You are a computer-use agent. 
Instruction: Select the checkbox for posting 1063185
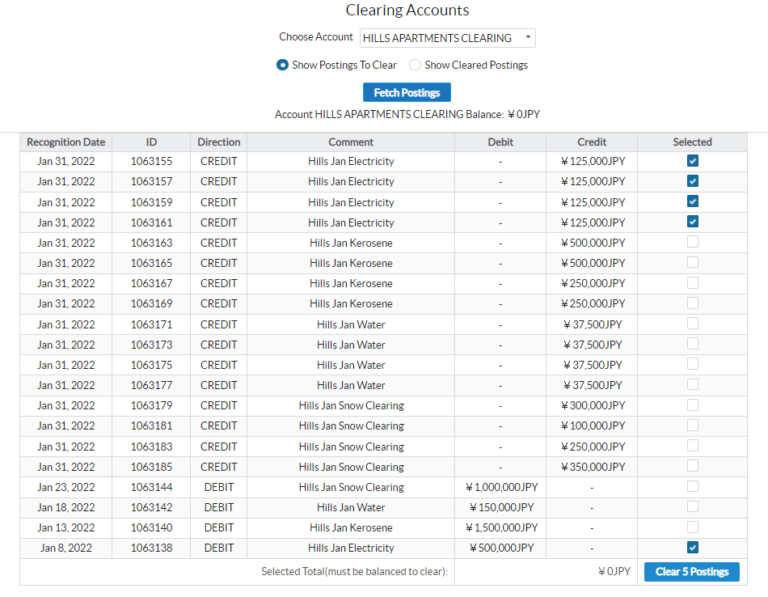point(692,466)
